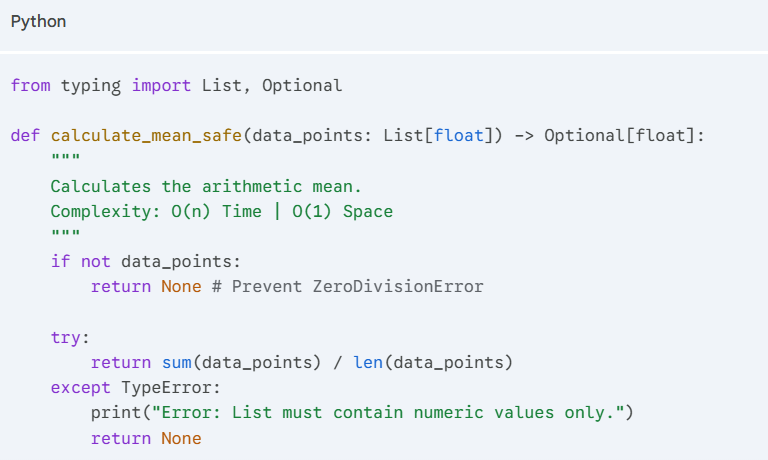Click the Python language label
Screen dimensions: 768x460
[38, 21]
